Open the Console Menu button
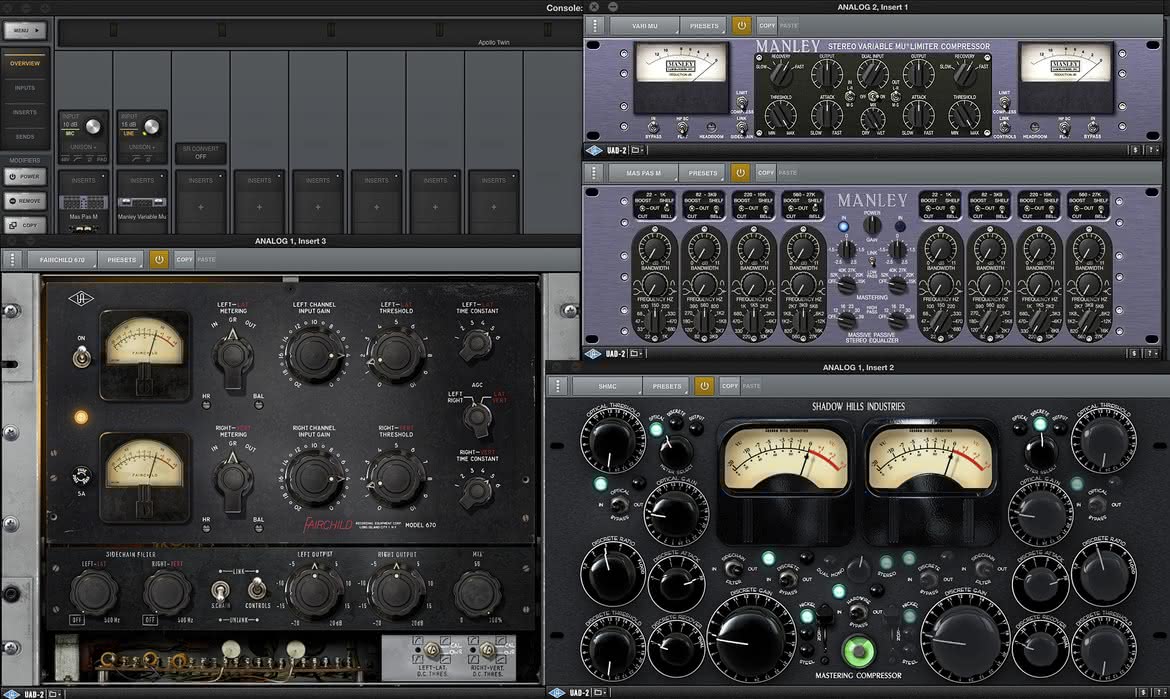Screen dimensions: 1170x699 pos(25,31)
